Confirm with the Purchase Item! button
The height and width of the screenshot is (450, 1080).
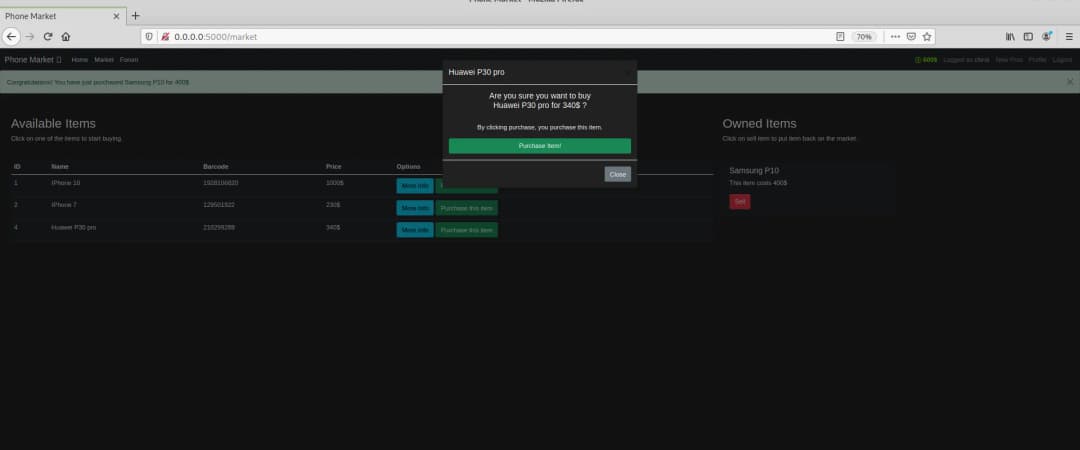click(x=539, y=146)
